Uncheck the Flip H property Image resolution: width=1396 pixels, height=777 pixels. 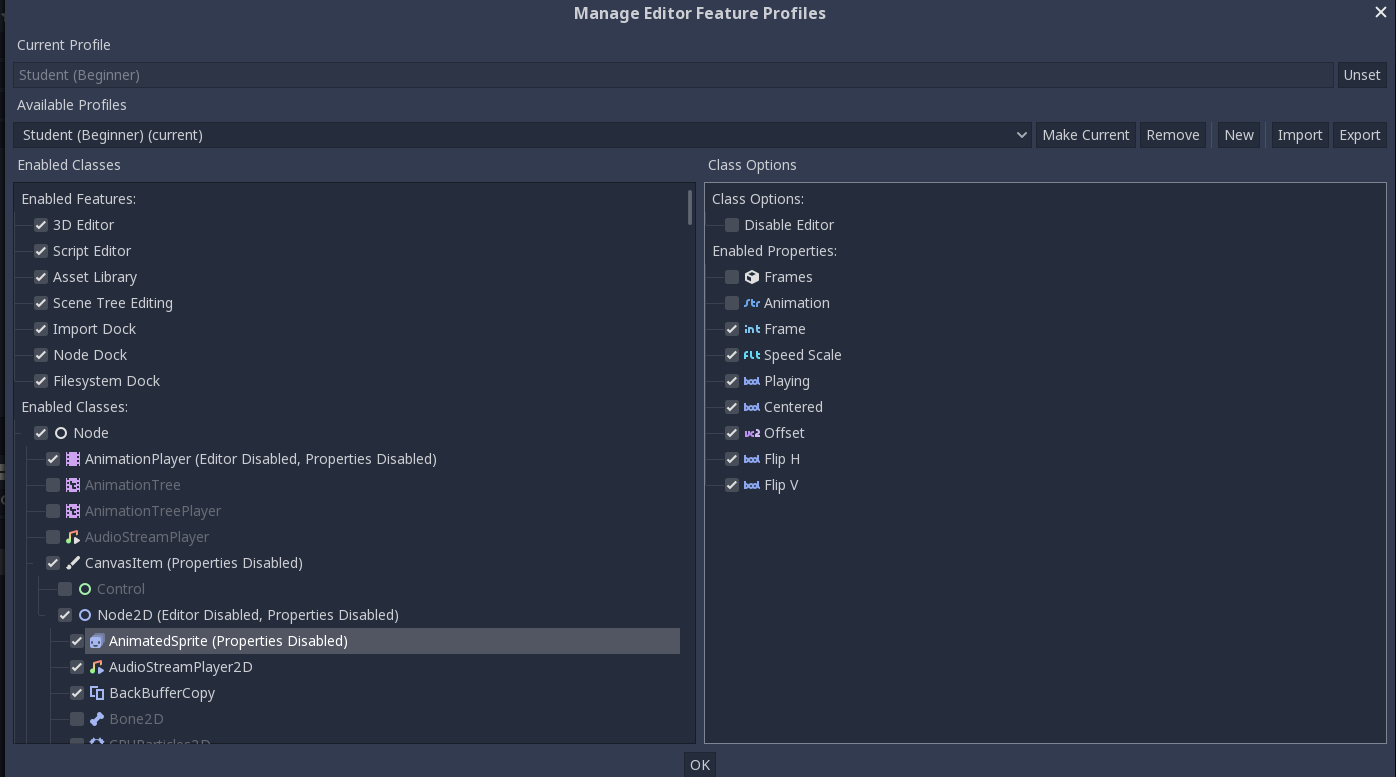click(x=732, y=459)
